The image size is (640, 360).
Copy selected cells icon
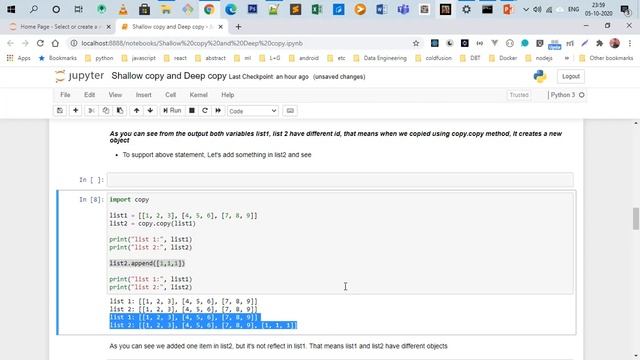[106, 111]
